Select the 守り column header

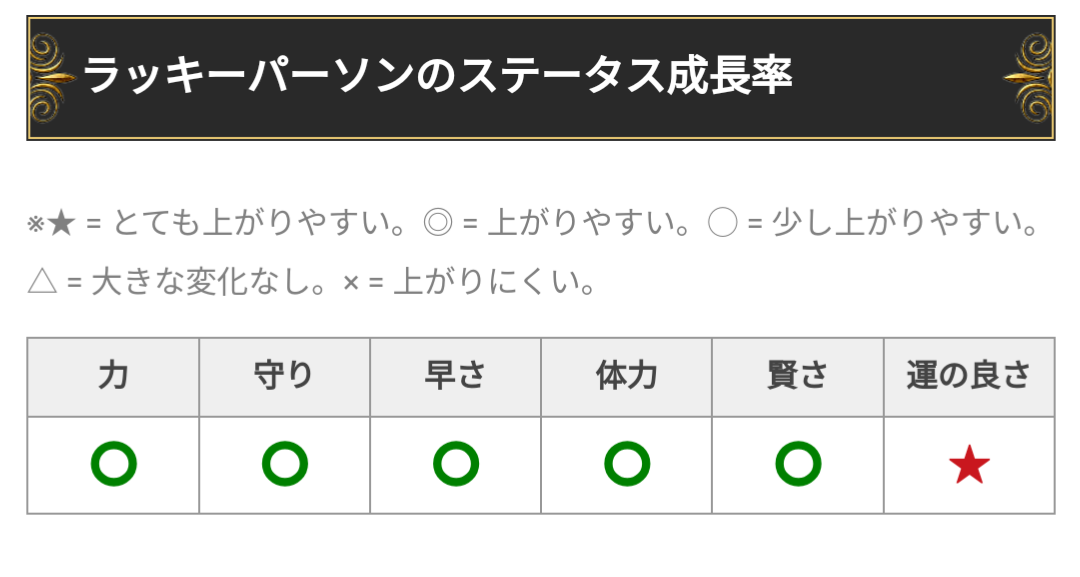284,377
